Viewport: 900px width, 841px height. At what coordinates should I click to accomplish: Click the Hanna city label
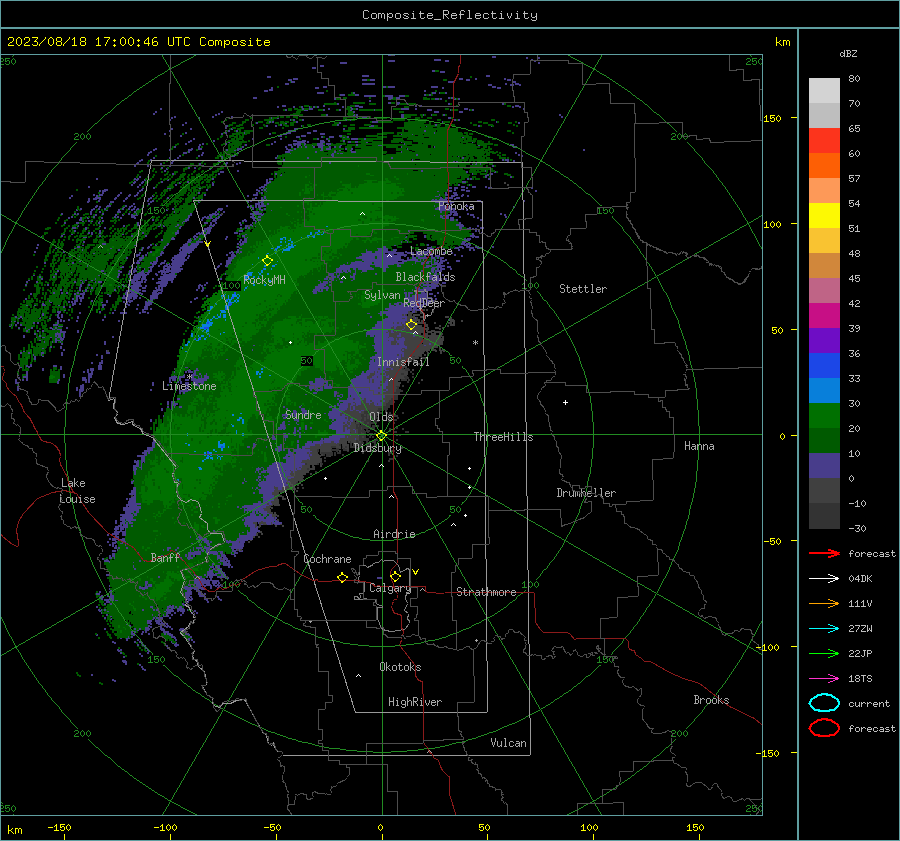click(x=699, y=446)
